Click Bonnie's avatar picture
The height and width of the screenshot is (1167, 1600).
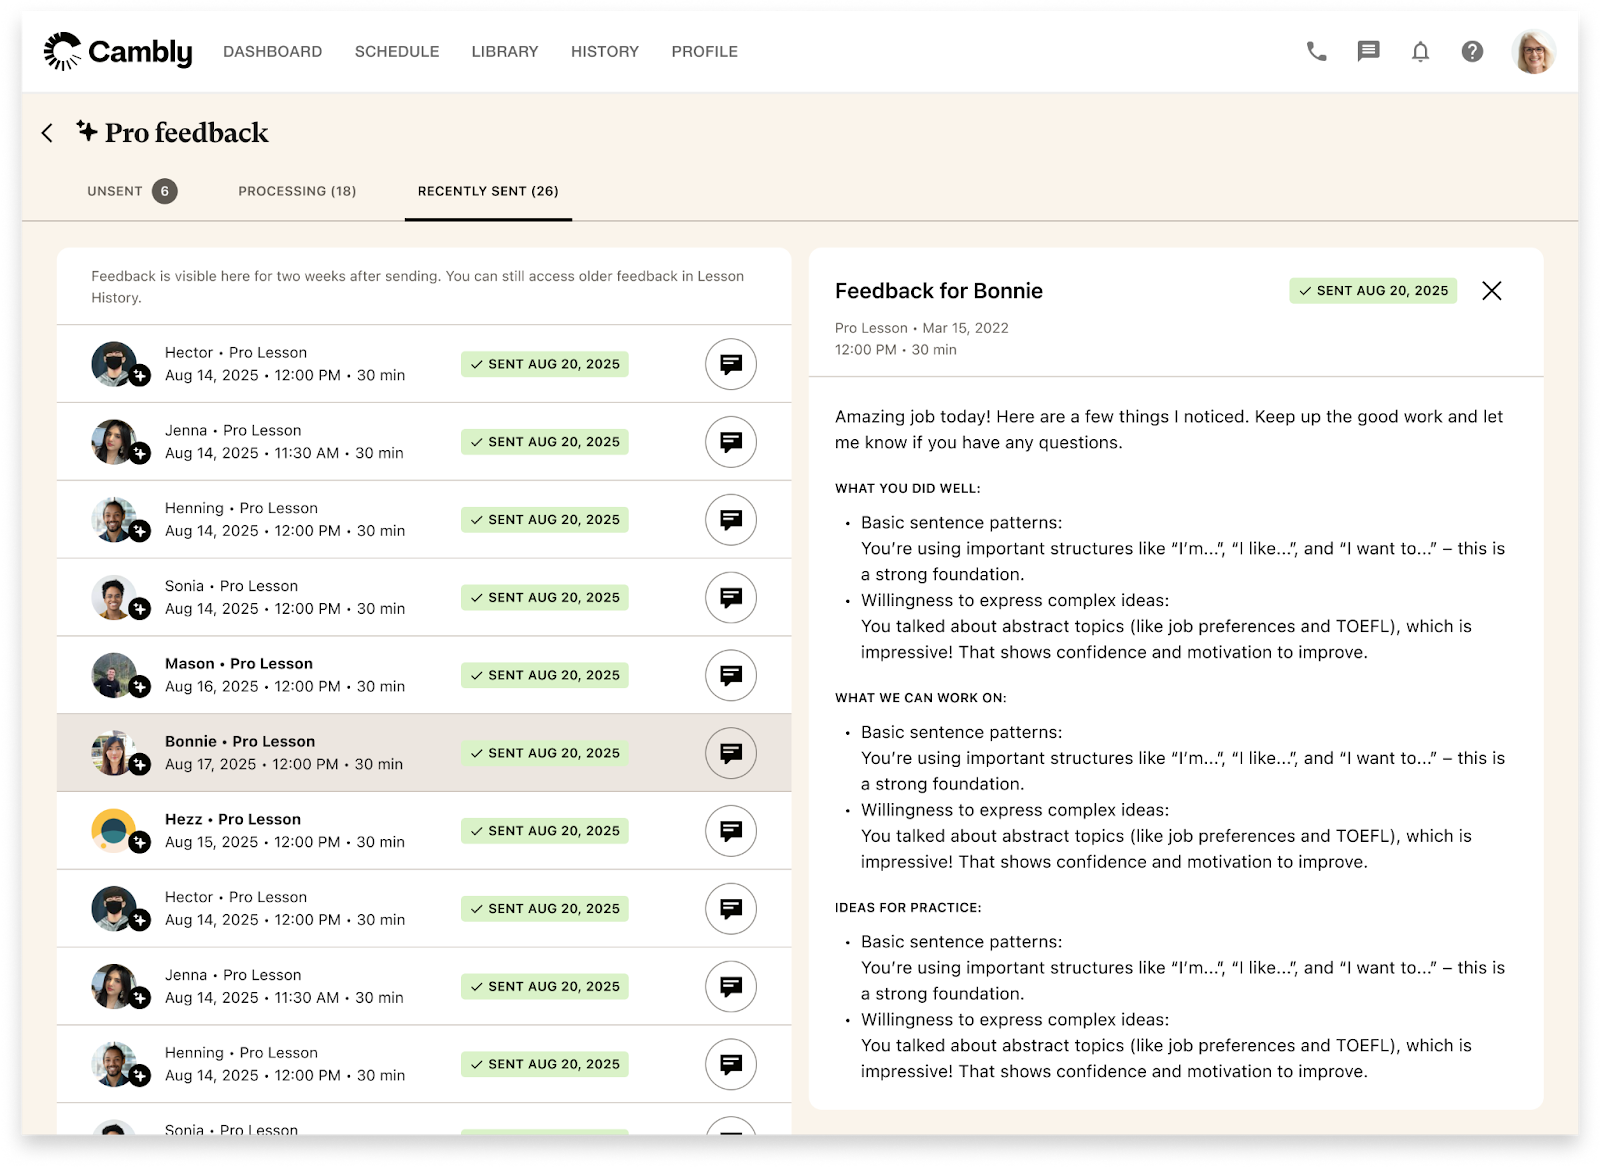click(114, 753)
